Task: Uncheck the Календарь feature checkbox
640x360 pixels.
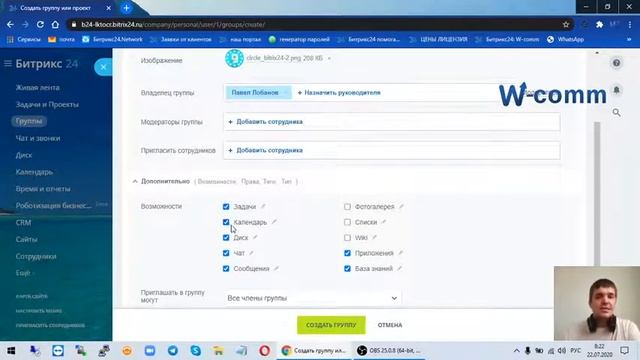Action: pyautogui.click(x=226, y=222)
